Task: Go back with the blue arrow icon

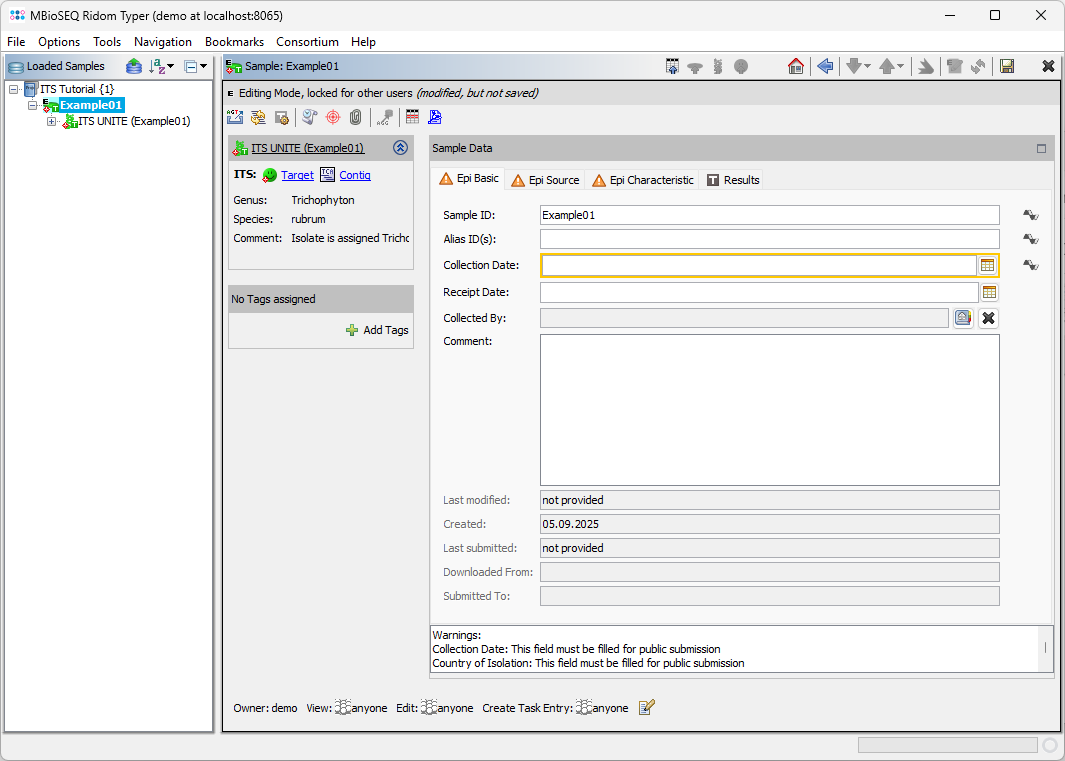Action: pos(825,66)
